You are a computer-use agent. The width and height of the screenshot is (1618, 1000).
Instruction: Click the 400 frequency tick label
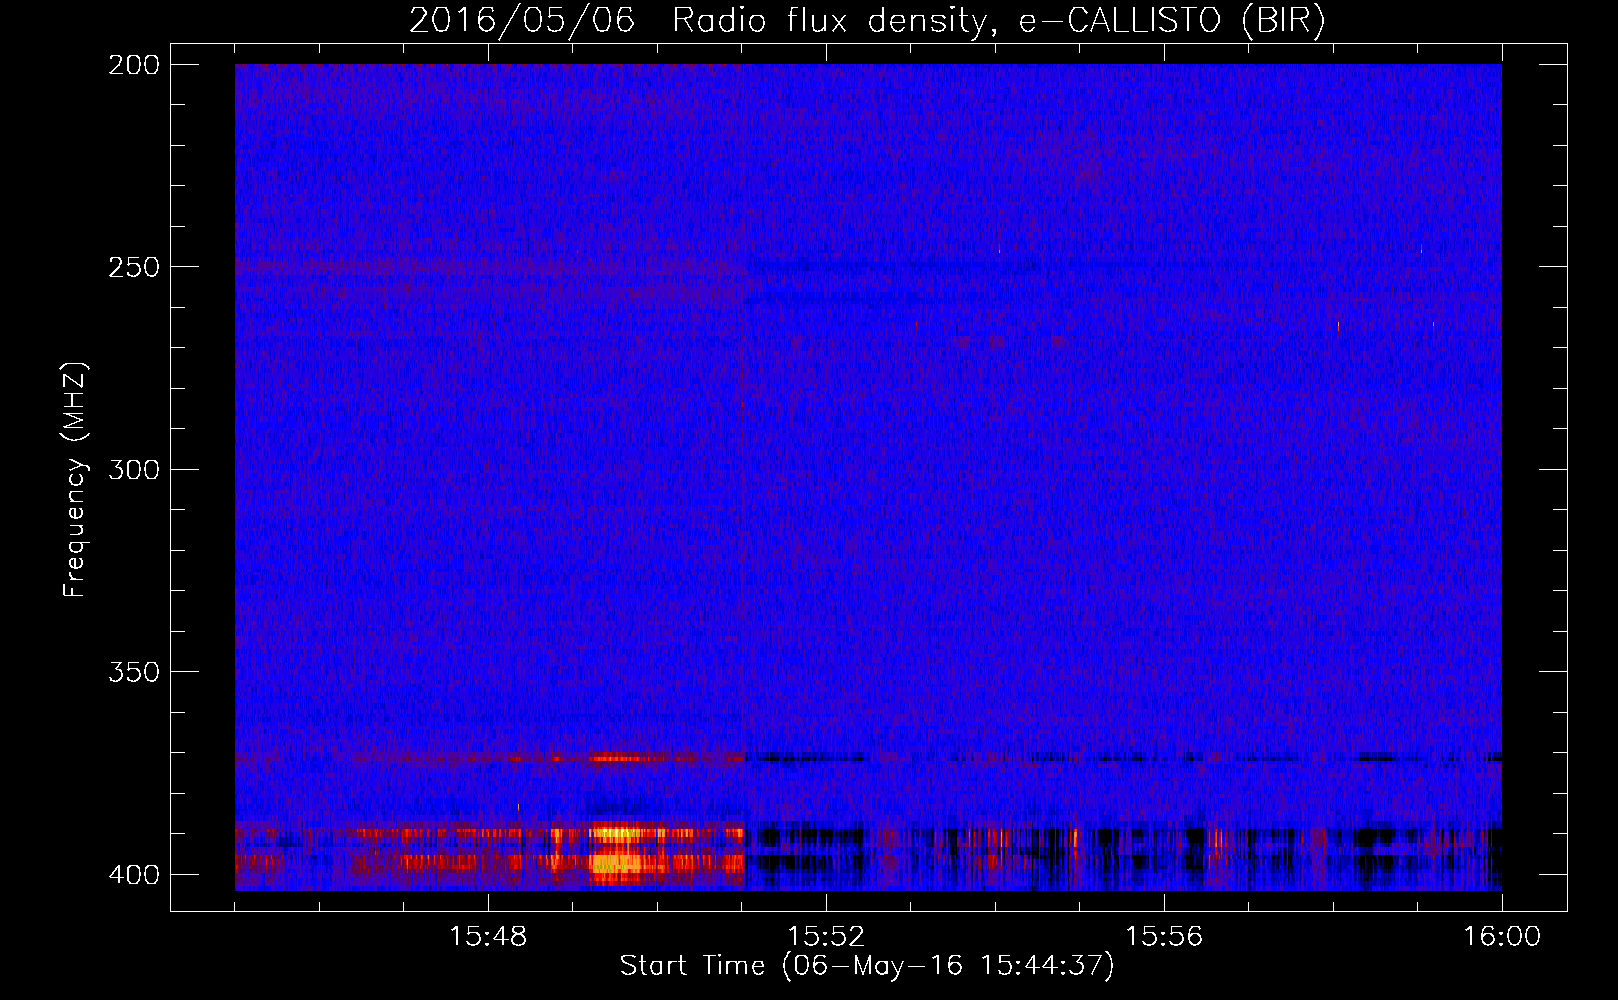pyautogui.click(x=134, y=875)
